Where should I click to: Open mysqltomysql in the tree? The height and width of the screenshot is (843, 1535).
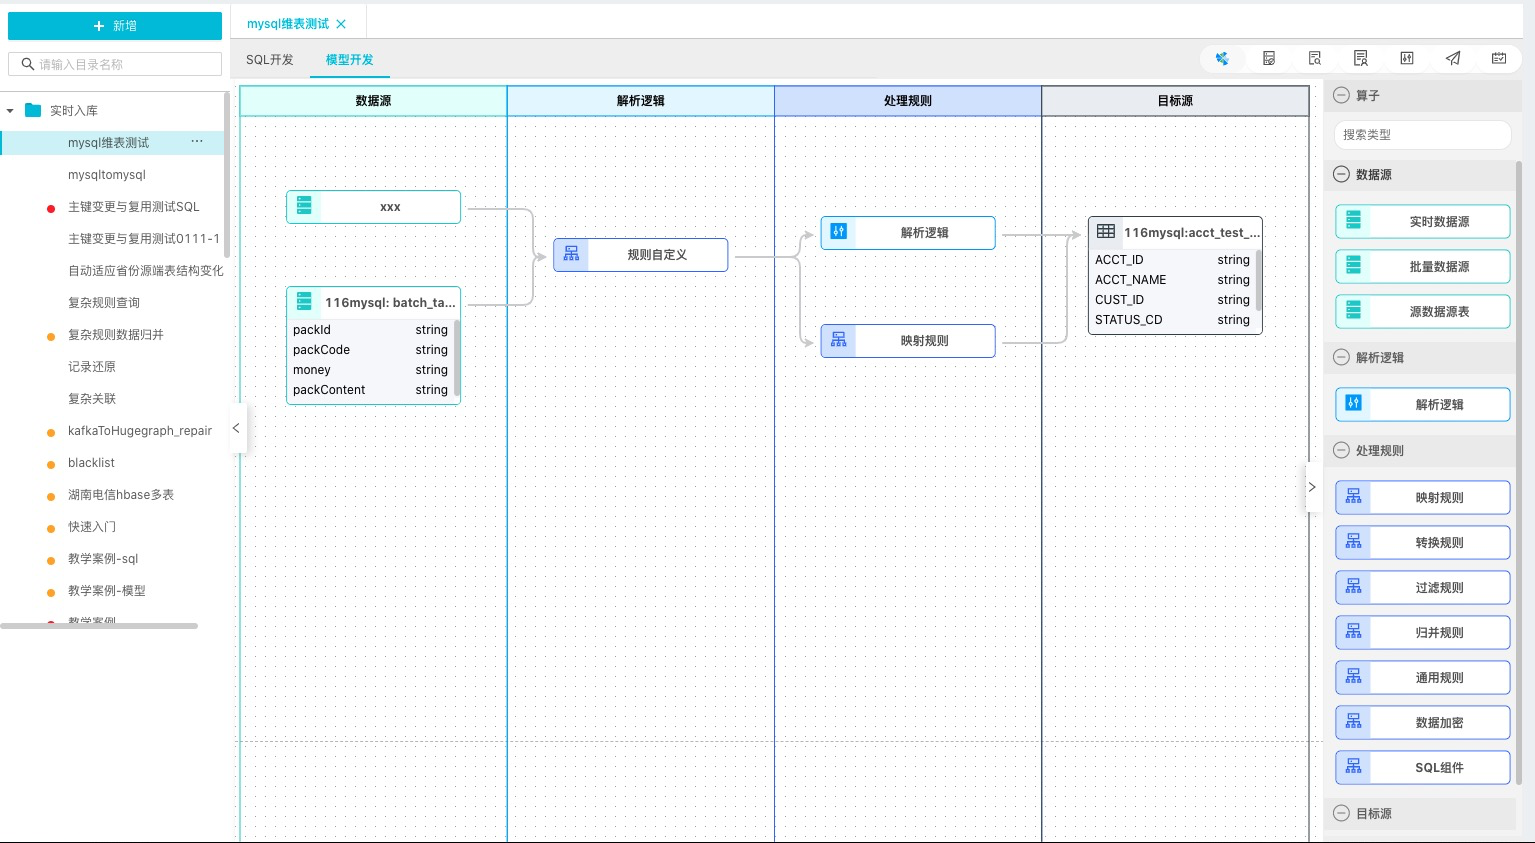[x=107, y=175]
